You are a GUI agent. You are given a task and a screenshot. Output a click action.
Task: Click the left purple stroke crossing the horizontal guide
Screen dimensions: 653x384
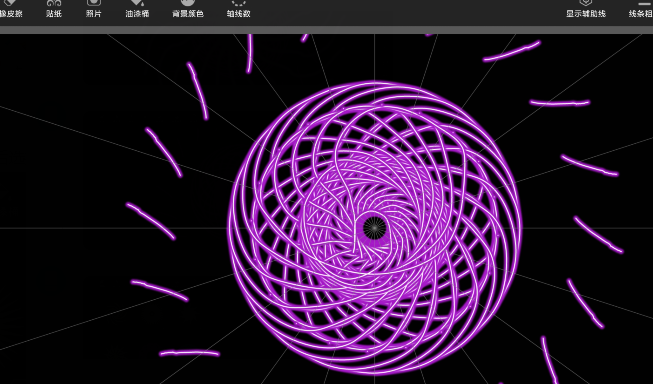[151, 221]
